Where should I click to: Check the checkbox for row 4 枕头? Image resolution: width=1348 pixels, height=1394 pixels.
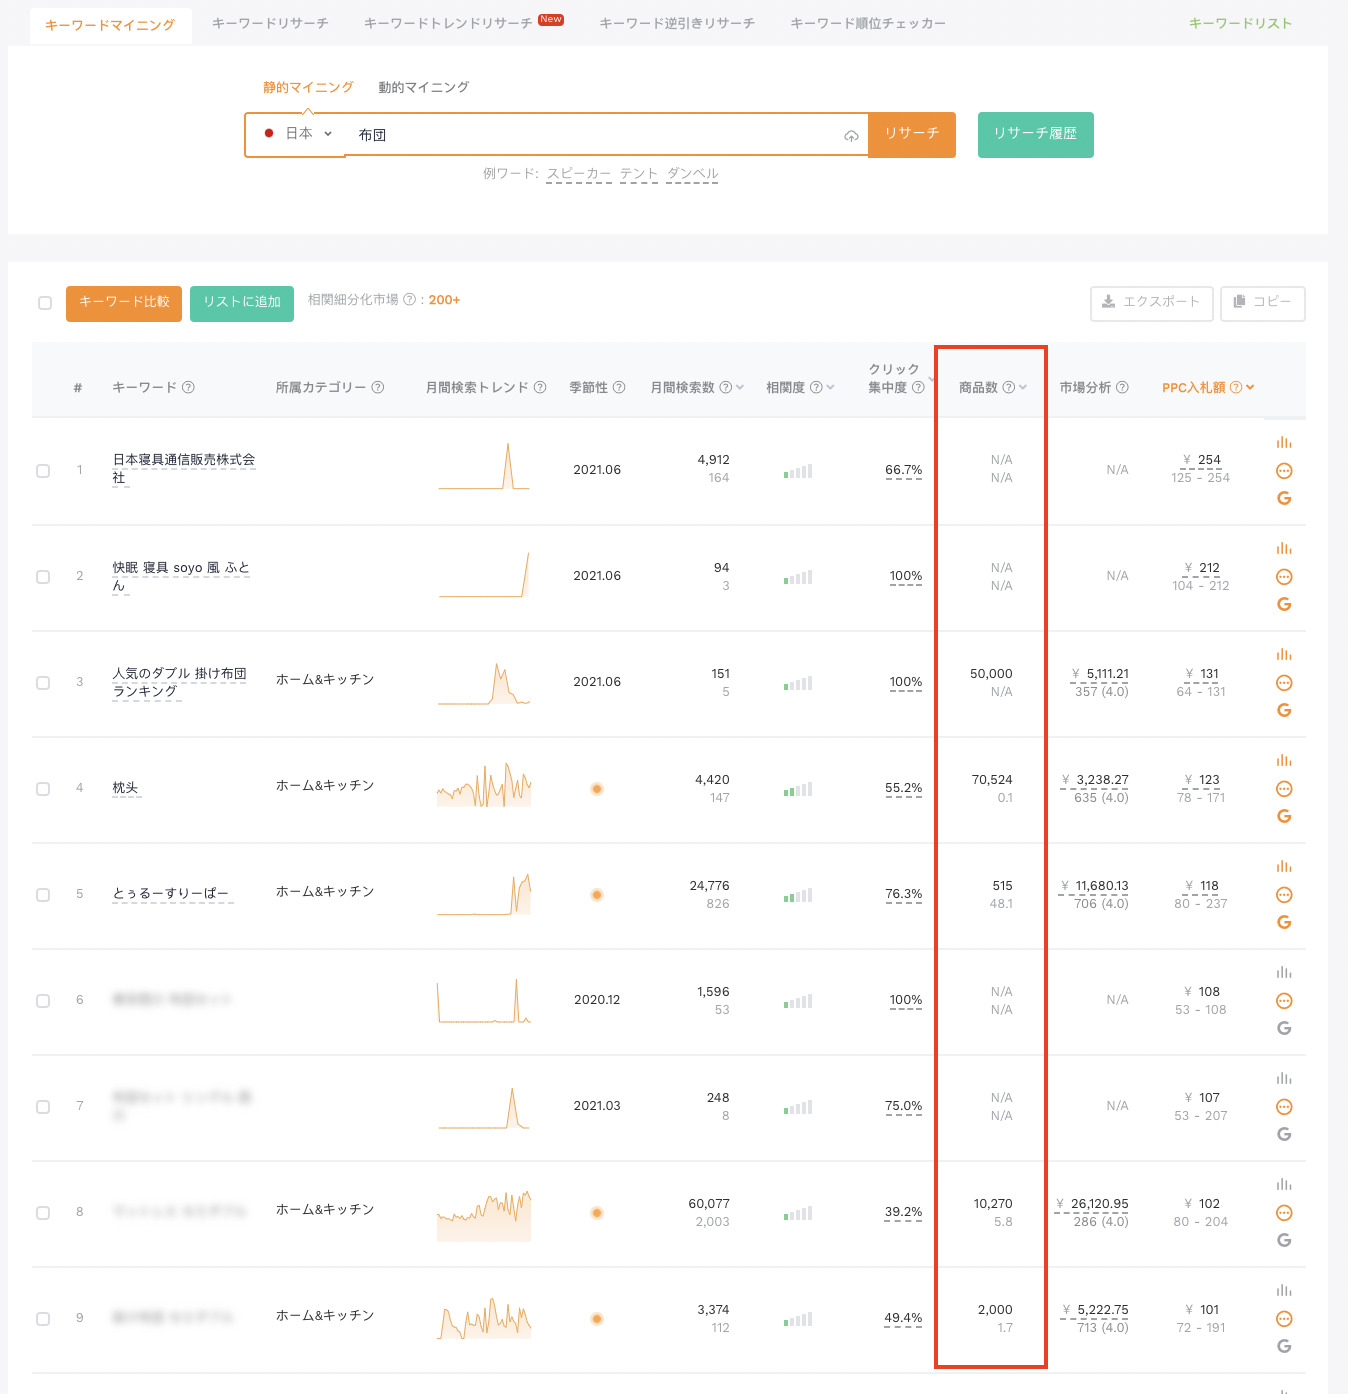43,789
